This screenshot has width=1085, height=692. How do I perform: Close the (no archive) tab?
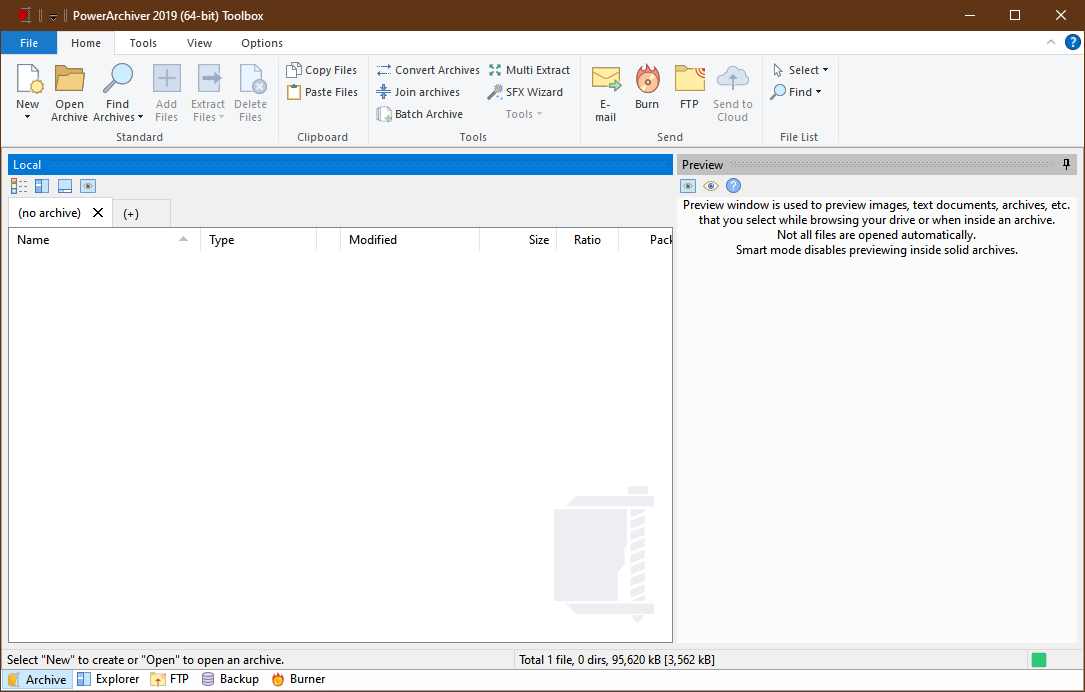(98, 212)
